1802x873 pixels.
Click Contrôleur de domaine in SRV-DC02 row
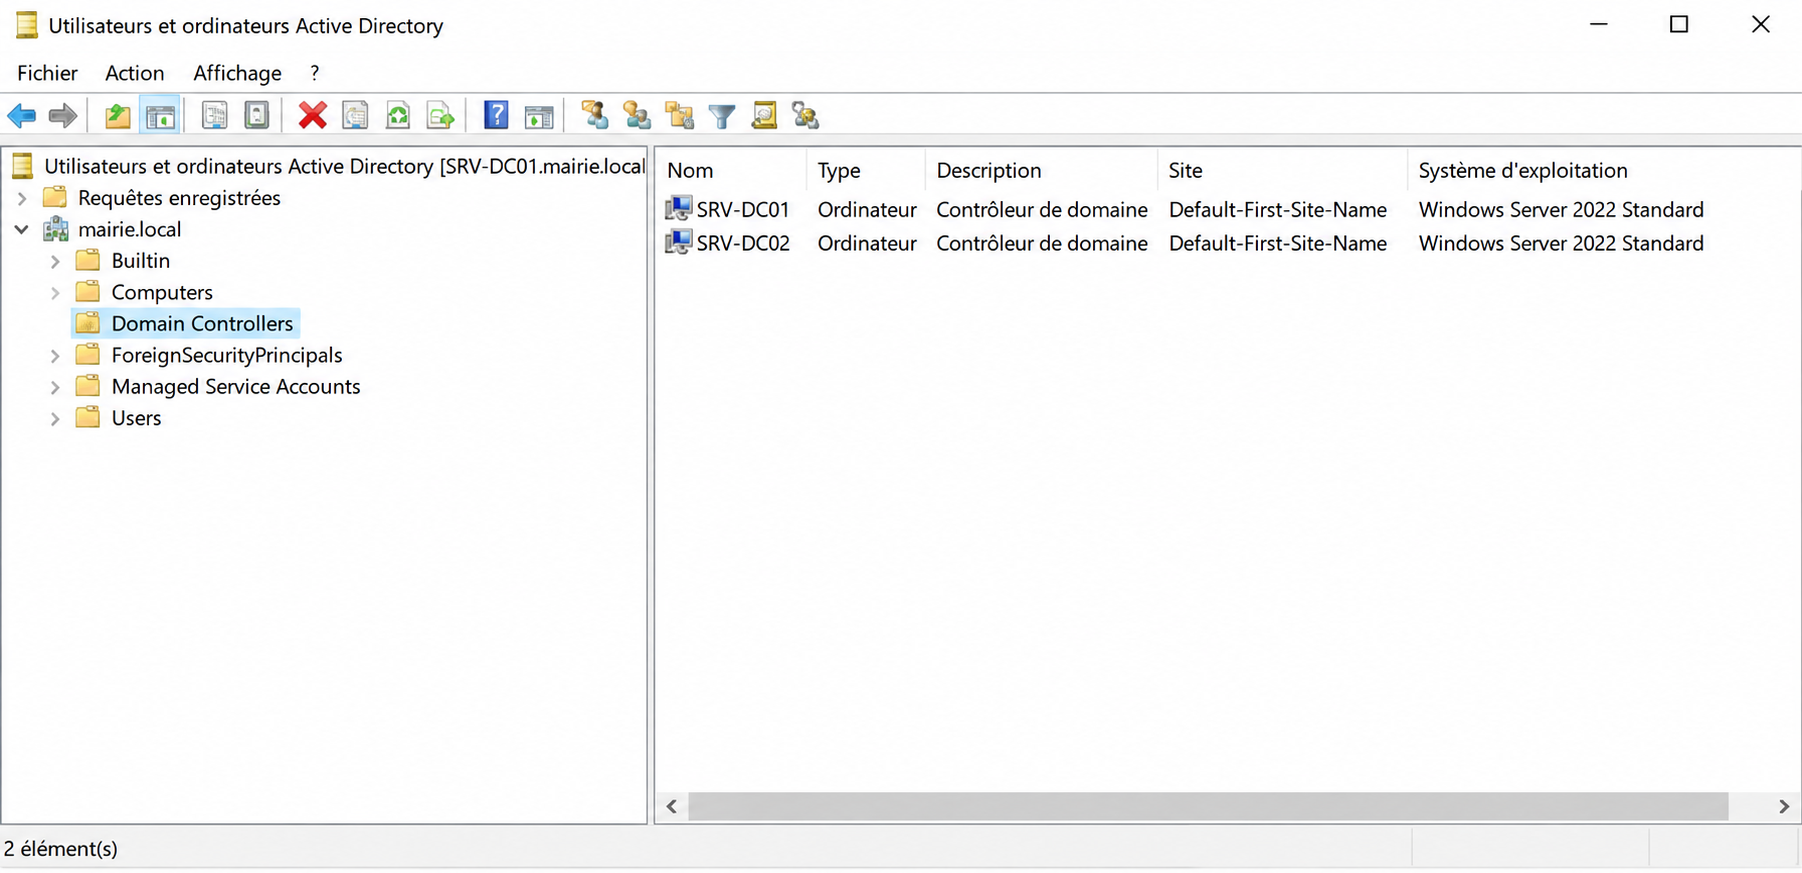coord(1041,243)
